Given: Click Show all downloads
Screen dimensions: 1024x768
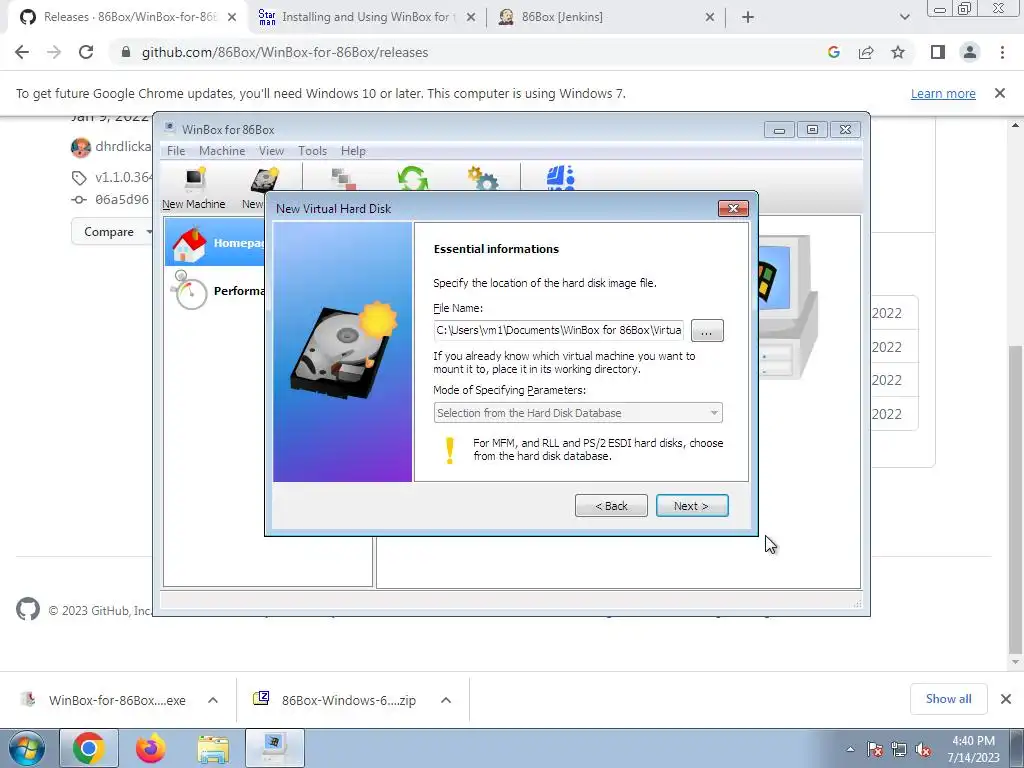Looking at the screenshot, I should coord(948,699).
